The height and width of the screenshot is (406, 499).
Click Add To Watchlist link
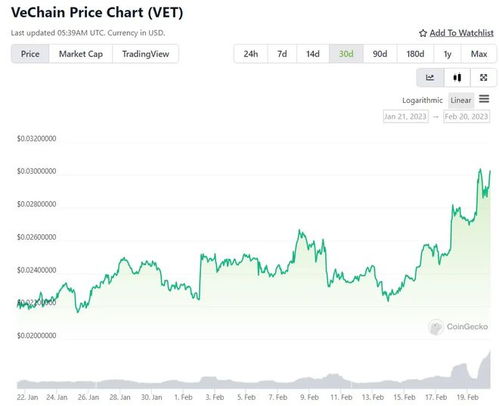(461, 33)
